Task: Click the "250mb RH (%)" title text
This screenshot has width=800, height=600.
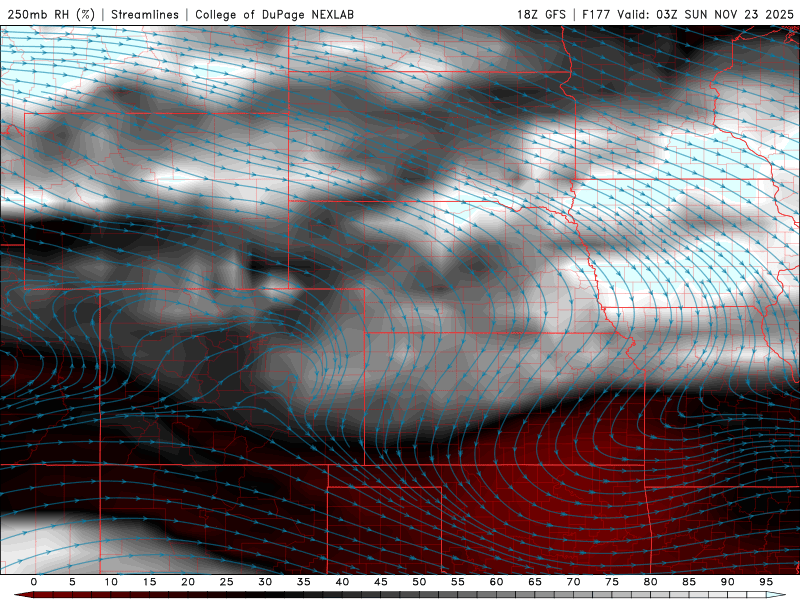Action: coord(51,14)
